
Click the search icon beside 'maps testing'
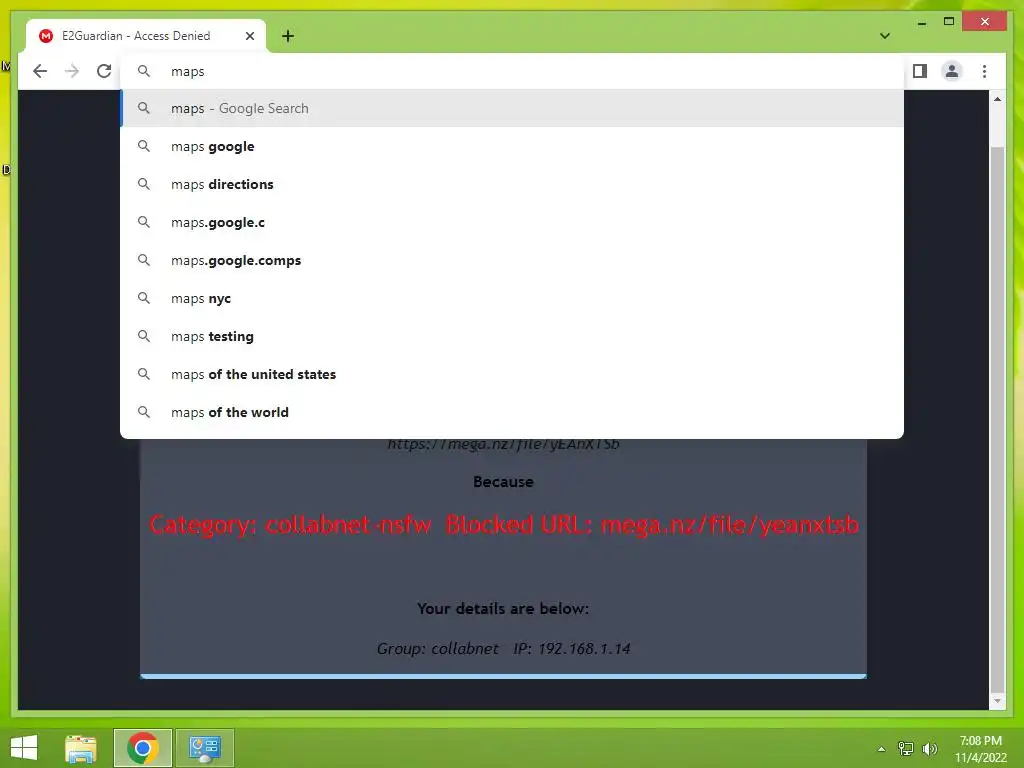click(144, 336)
